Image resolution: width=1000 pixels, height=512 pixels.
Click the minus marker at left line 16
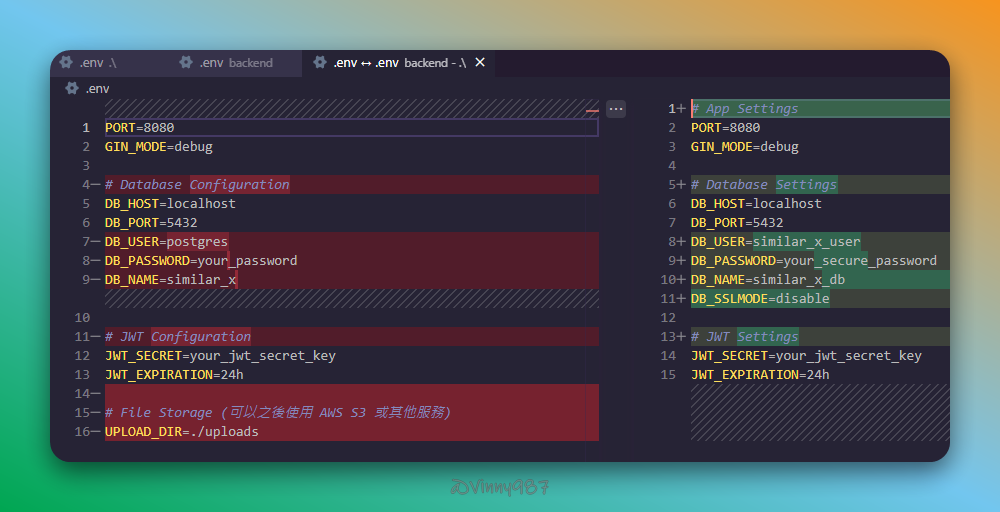coord(95,432)
